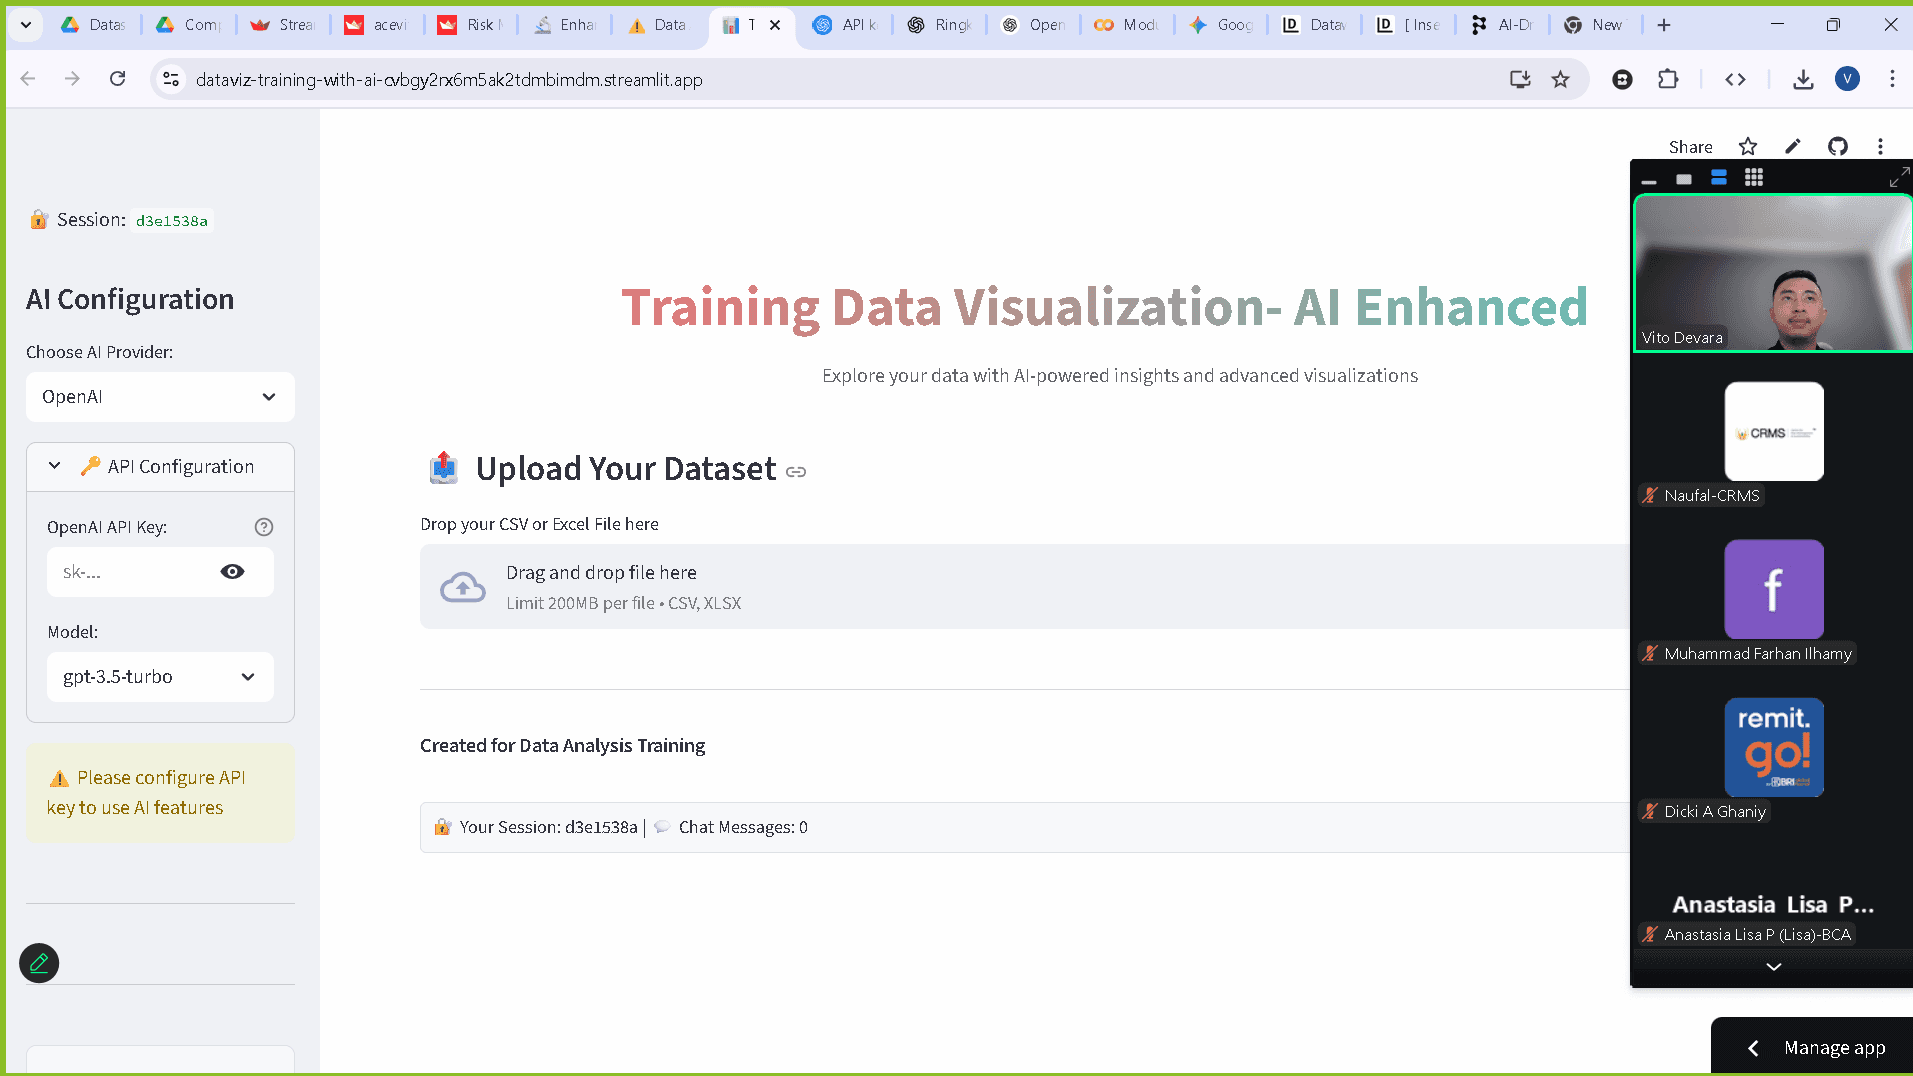The width and height of the screenshot is (1913, 1076).
Task: Switch to the API k browser tab
Action: (847, 25)
